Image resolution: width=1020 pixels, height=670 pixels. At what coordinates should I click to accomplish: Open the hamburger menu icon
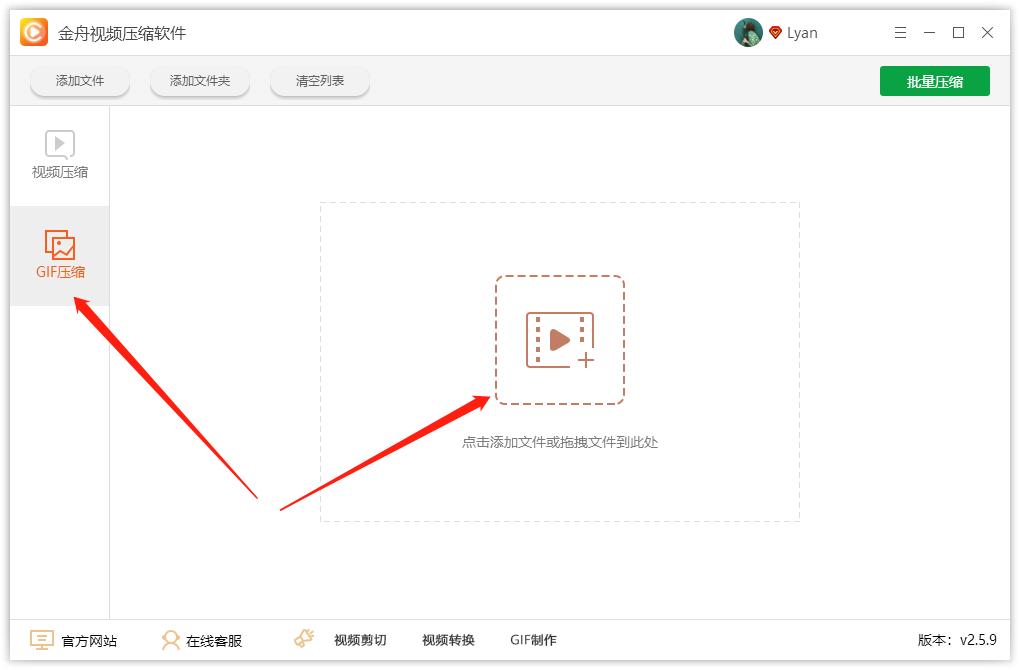coord(899,32)
